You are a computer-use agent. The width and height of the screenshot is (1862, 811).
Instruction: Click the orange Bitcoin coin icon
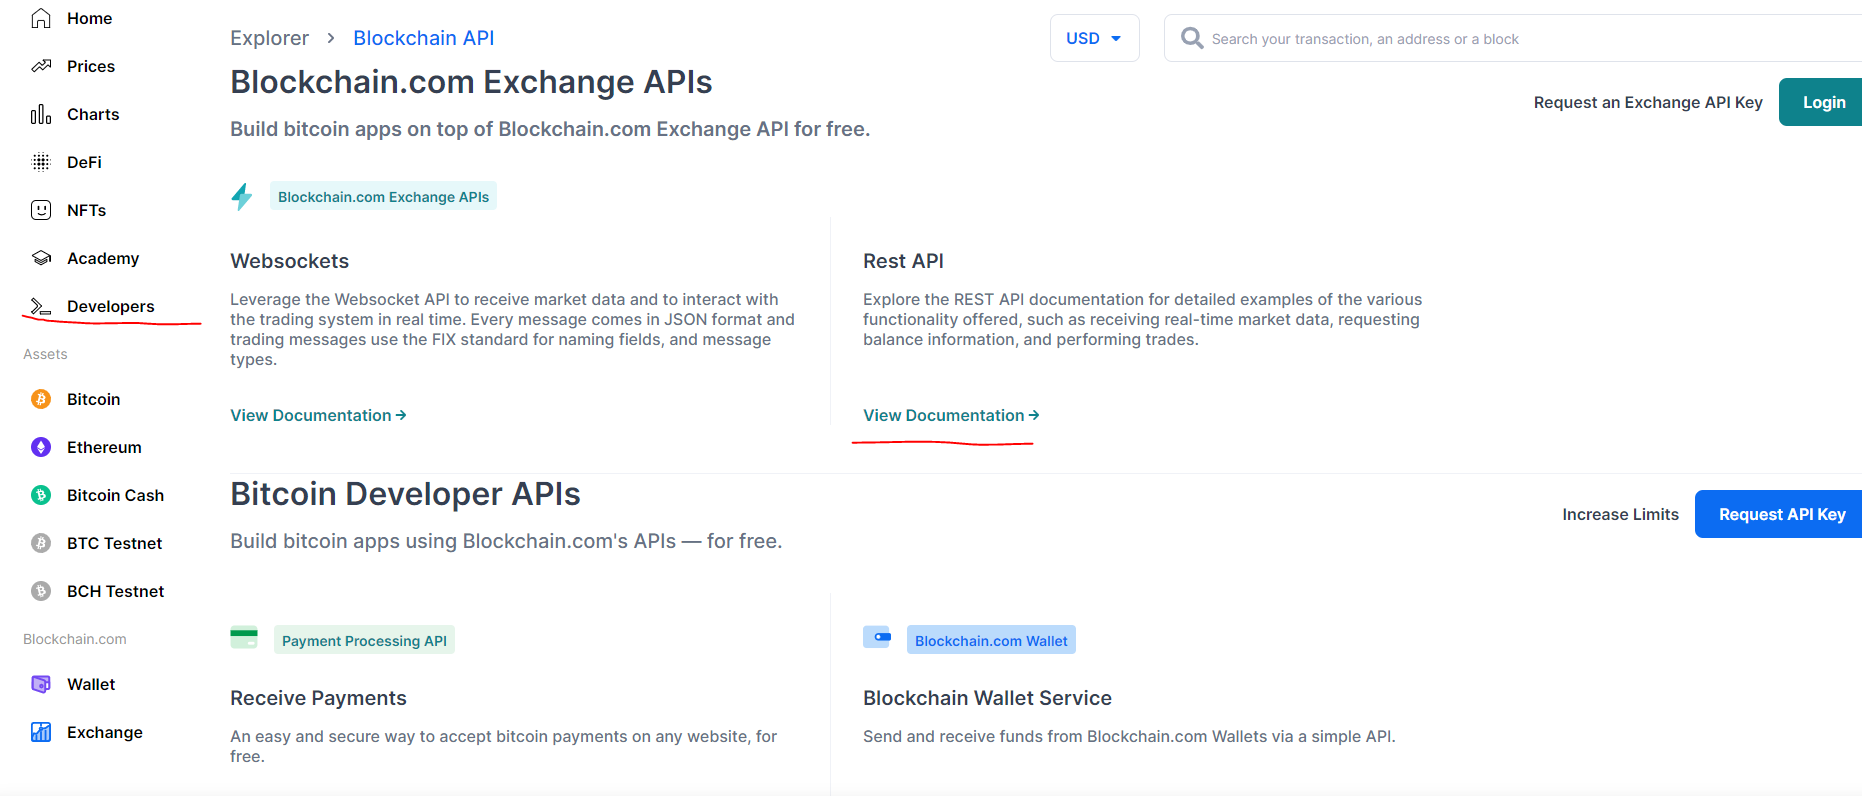(41, 399)
